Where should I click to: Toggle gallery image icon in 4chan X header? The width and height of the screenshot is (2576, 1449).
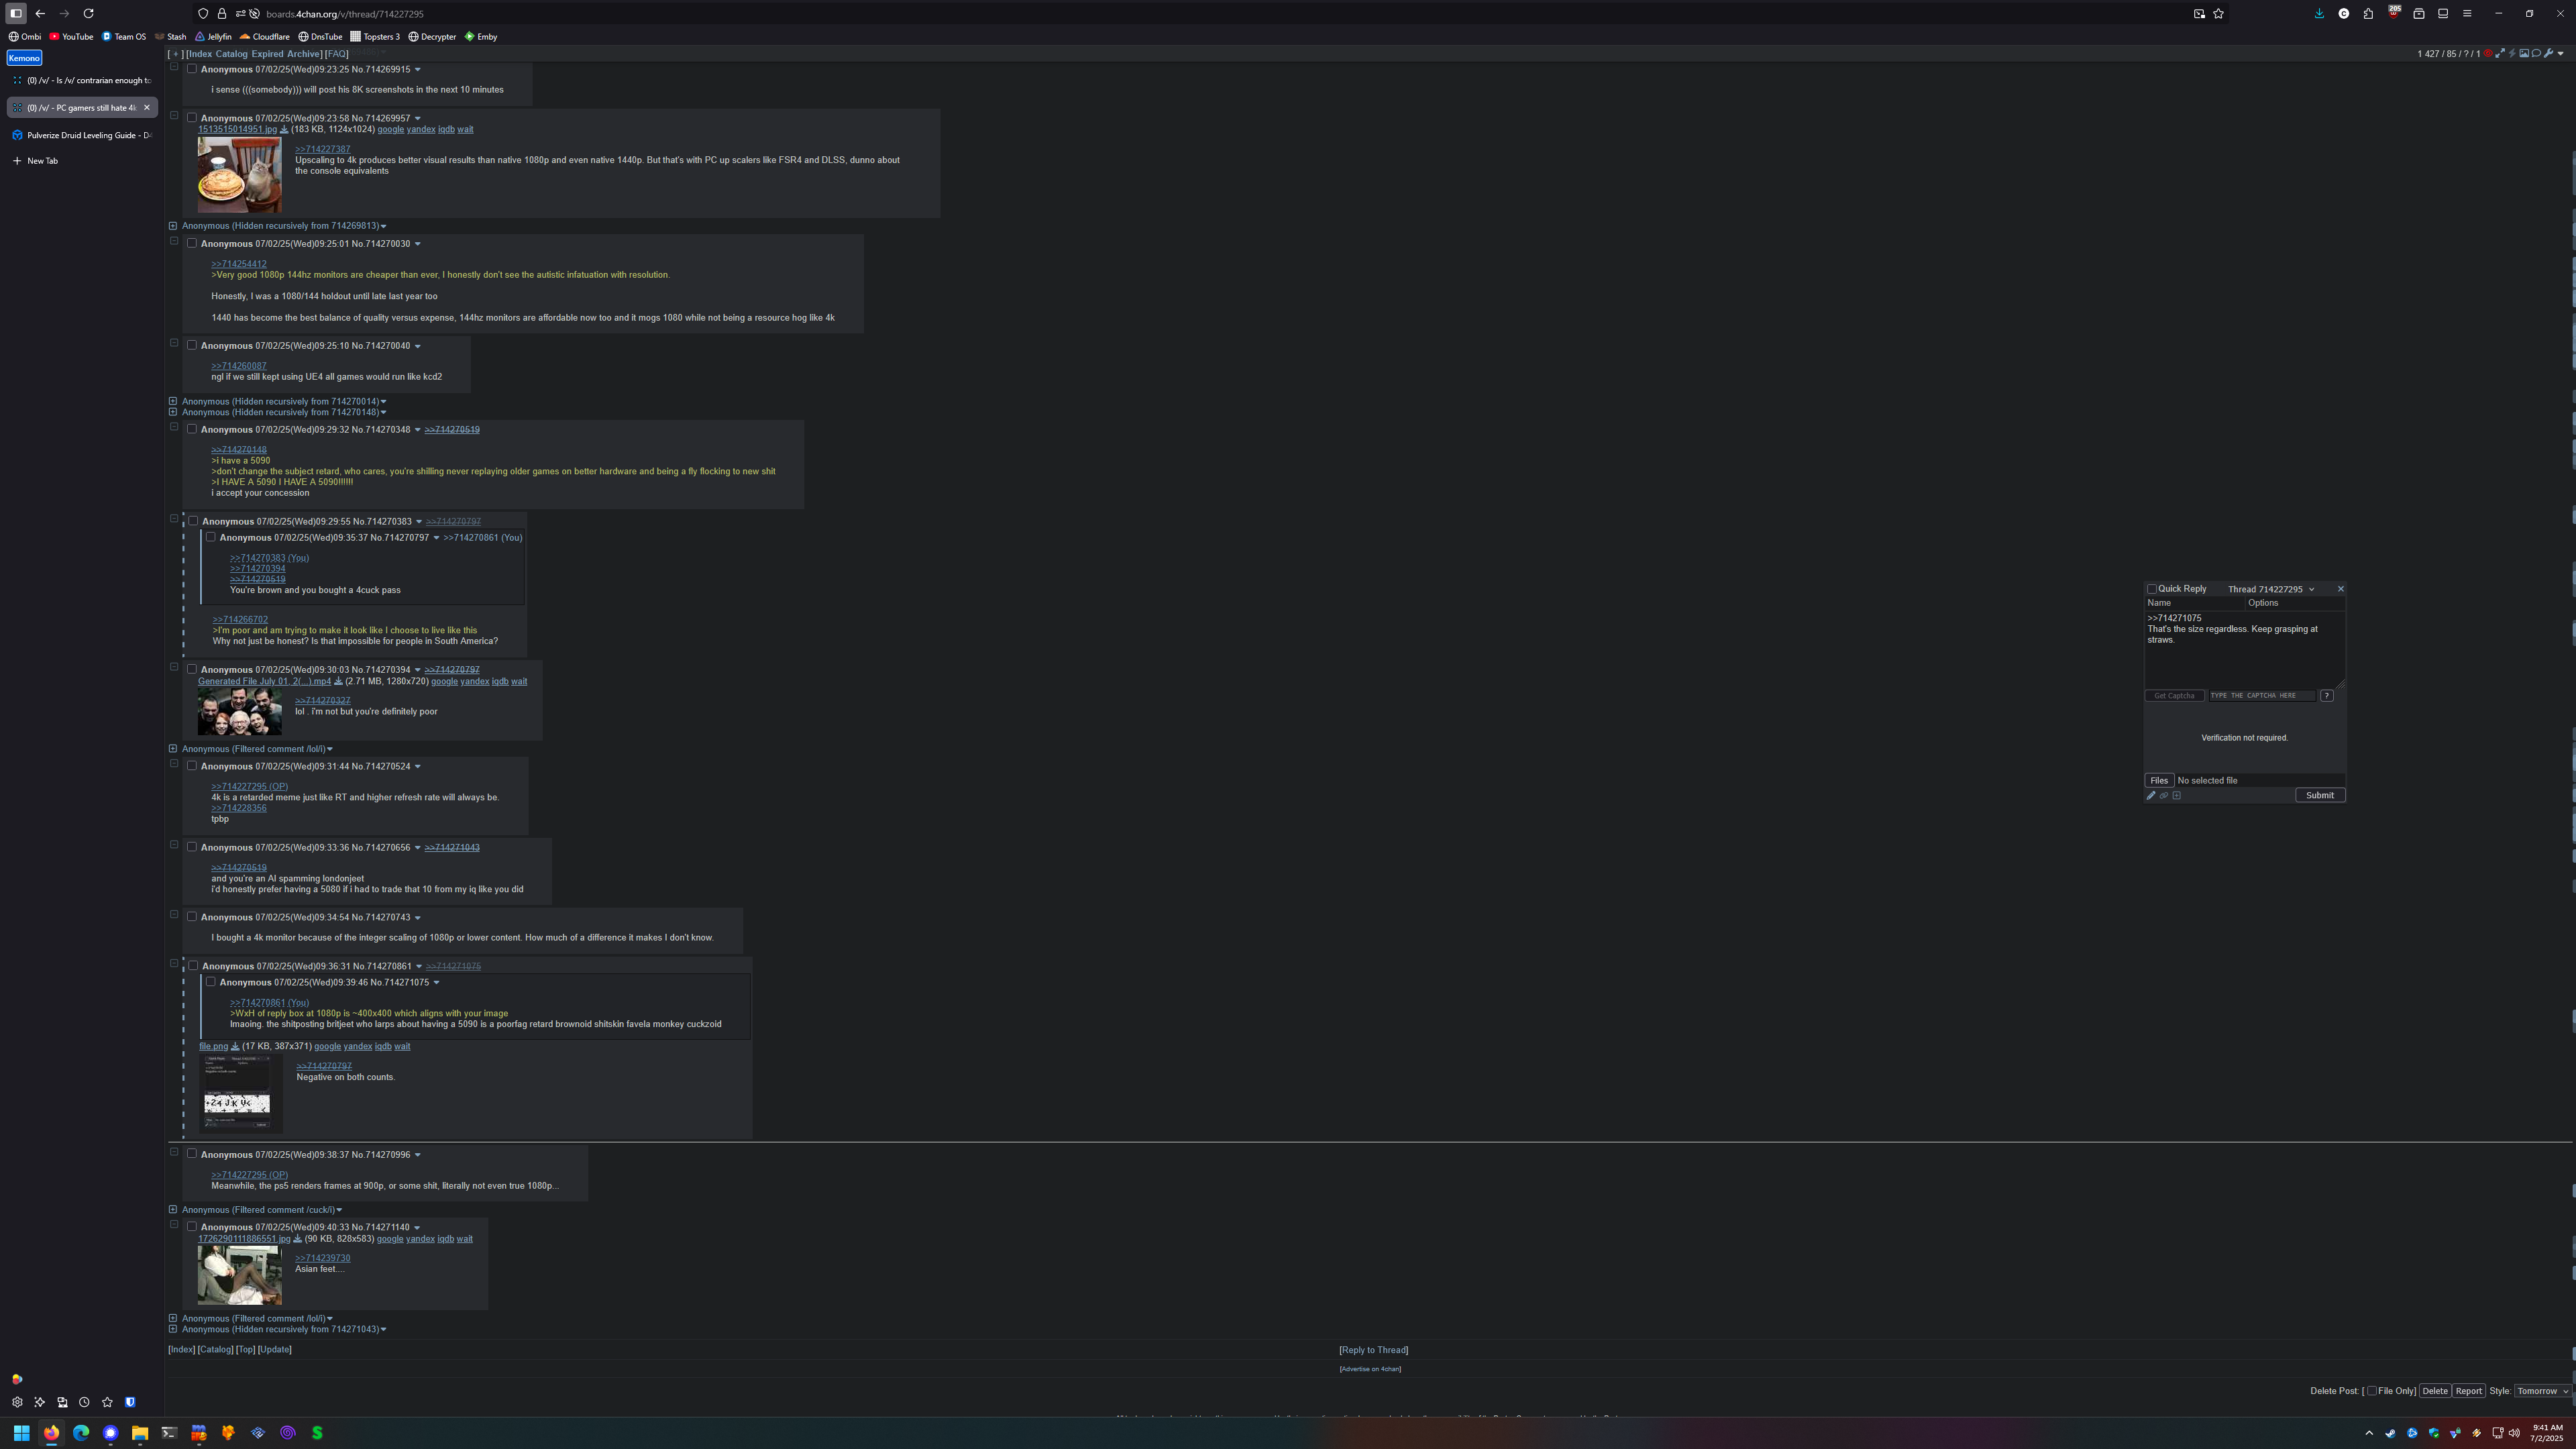2524,54
